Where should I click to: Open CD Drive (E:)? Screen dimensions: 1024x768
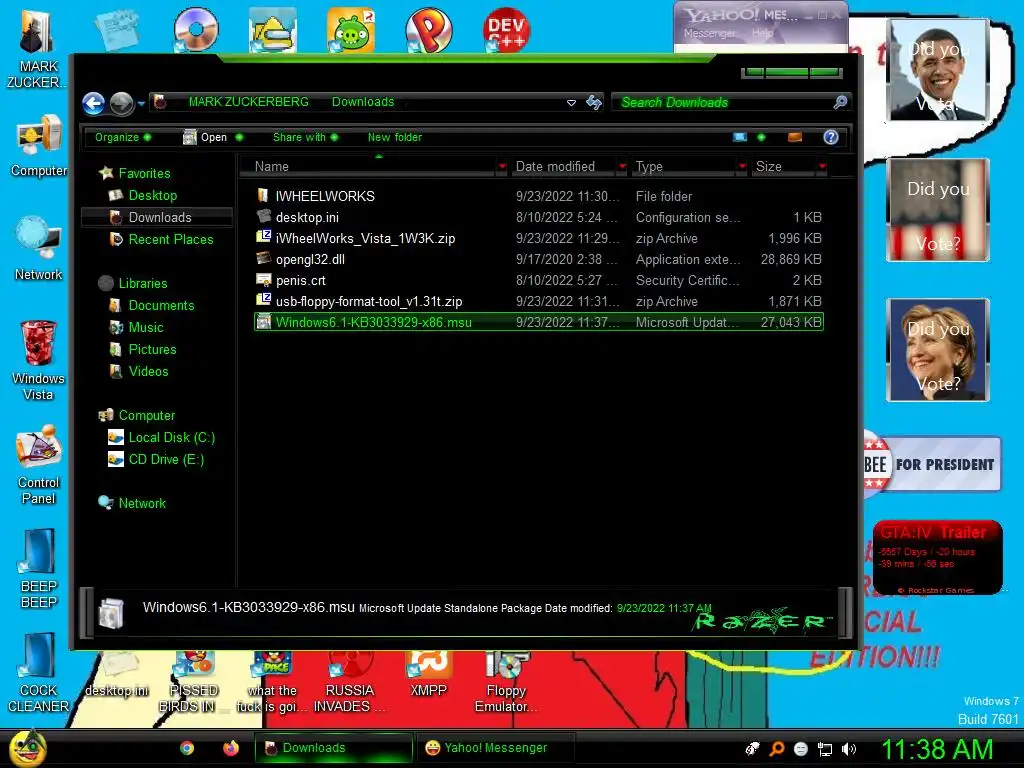[x=156, y=459]
